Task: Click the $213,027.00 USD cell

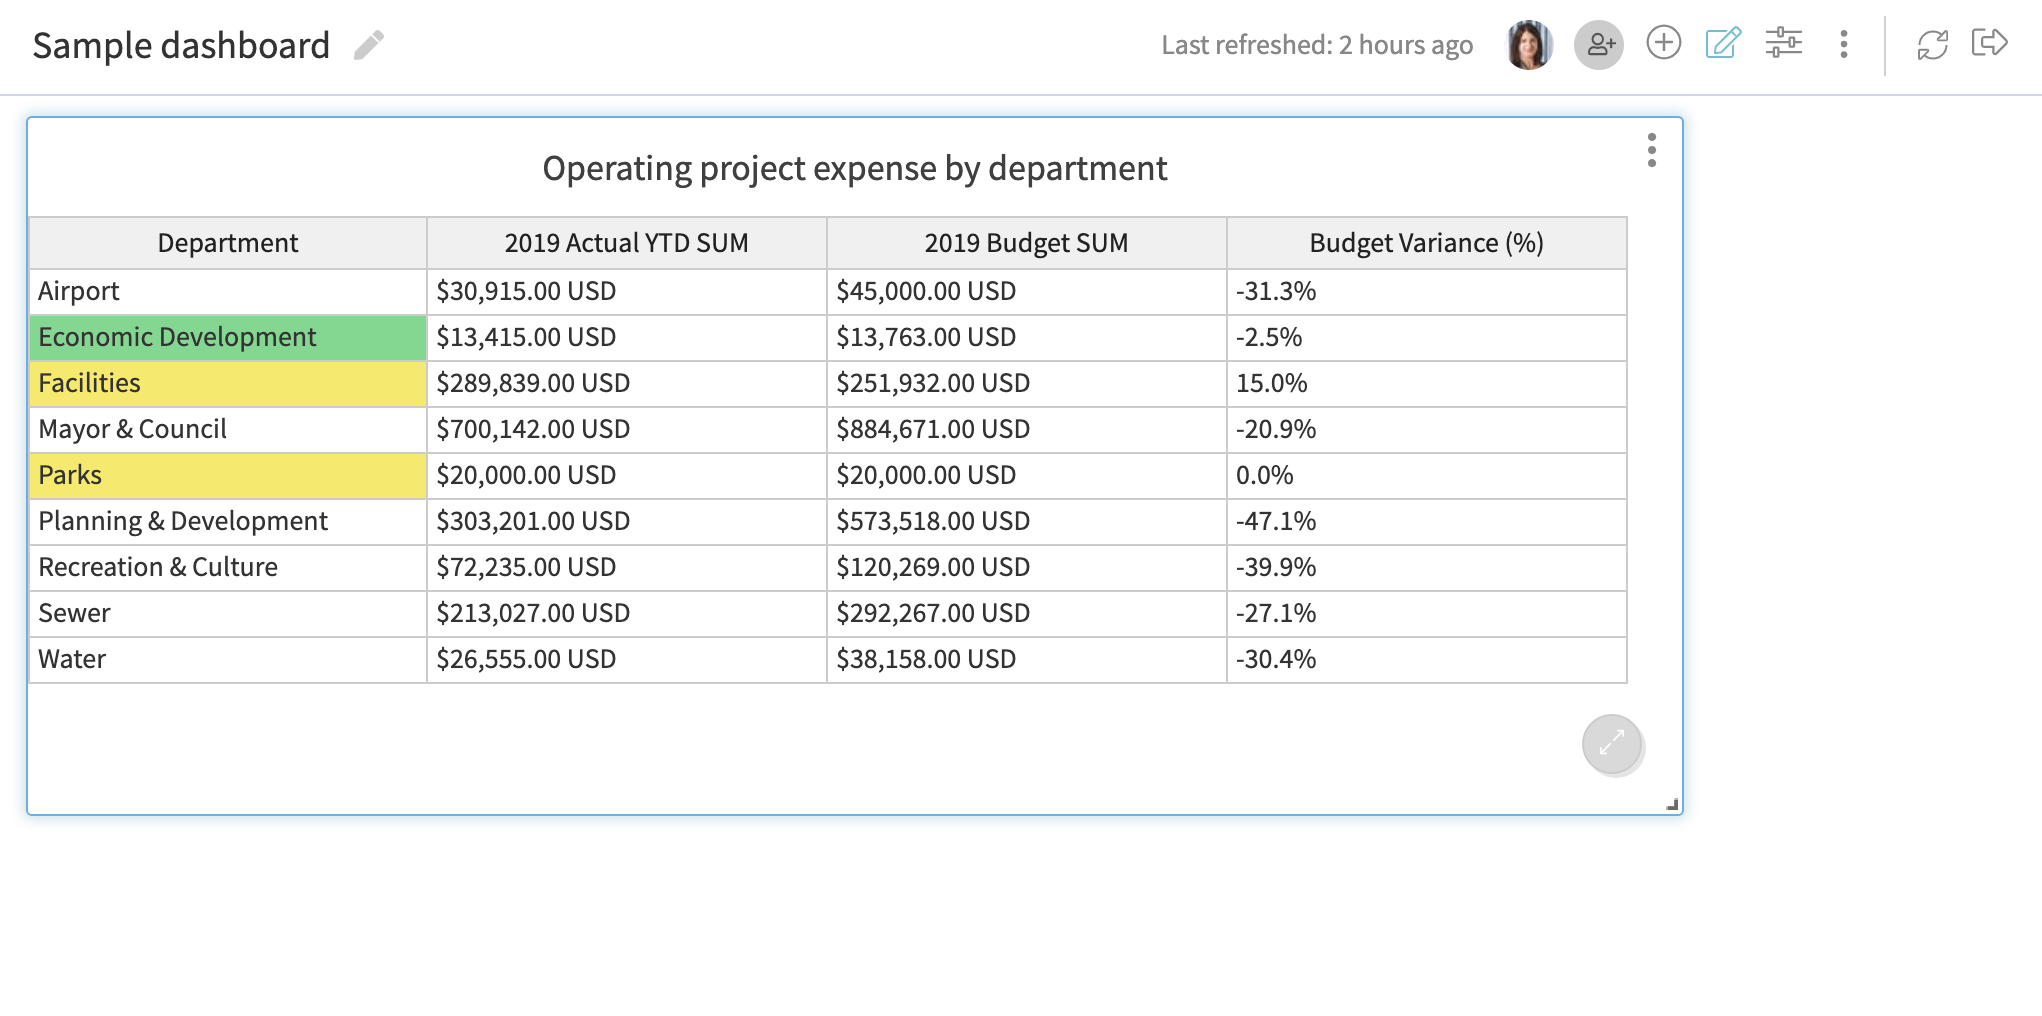Action: (627, 613)
